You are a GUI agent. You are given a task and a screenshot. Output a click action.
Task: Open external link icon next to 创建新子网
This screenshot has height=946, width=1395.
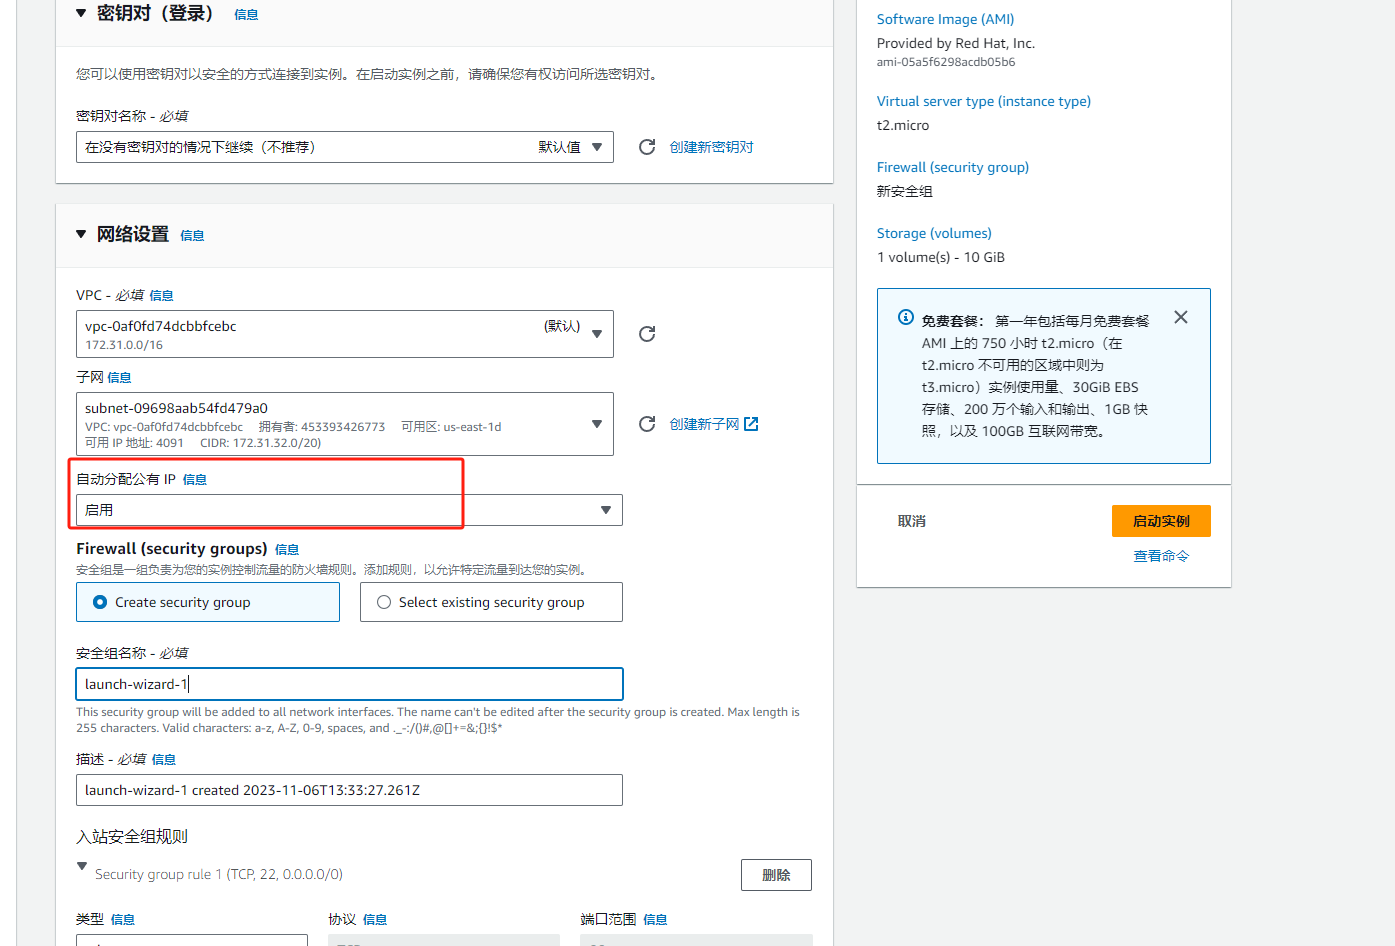pyautogui.click(x=751, y=424)
